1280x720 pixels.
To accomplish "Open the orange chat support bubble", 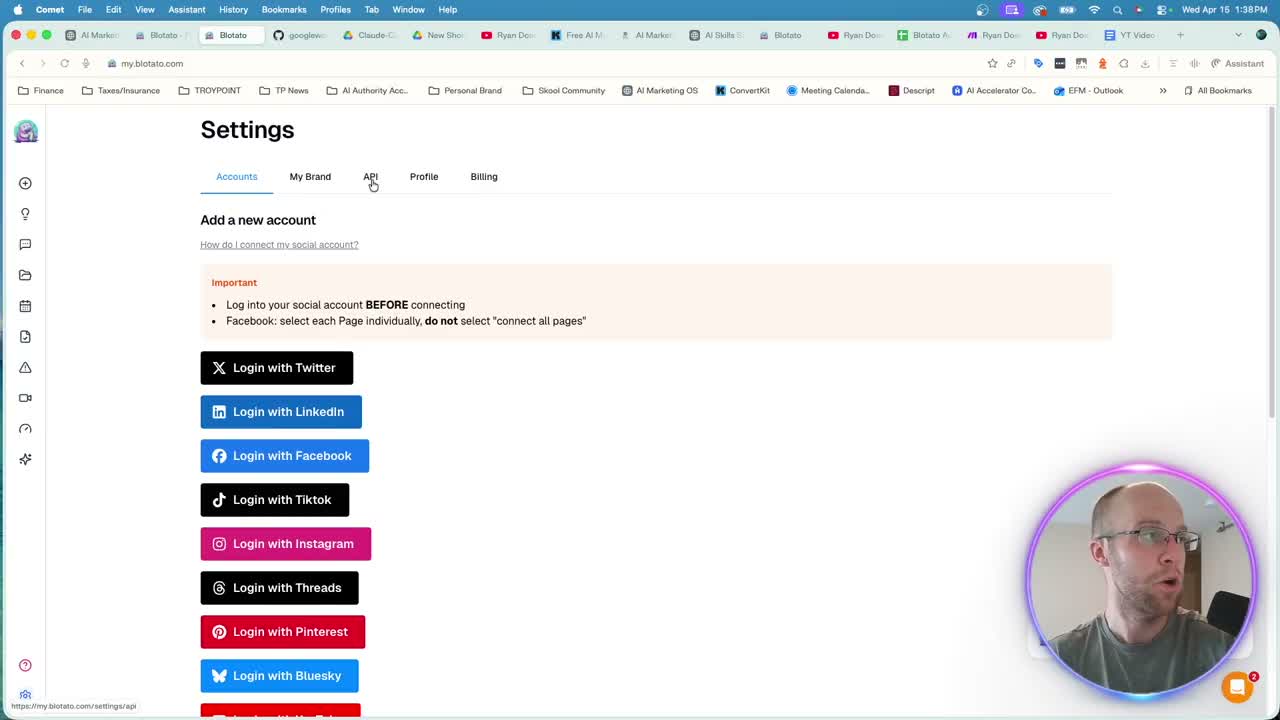I will pos(1238,687).
